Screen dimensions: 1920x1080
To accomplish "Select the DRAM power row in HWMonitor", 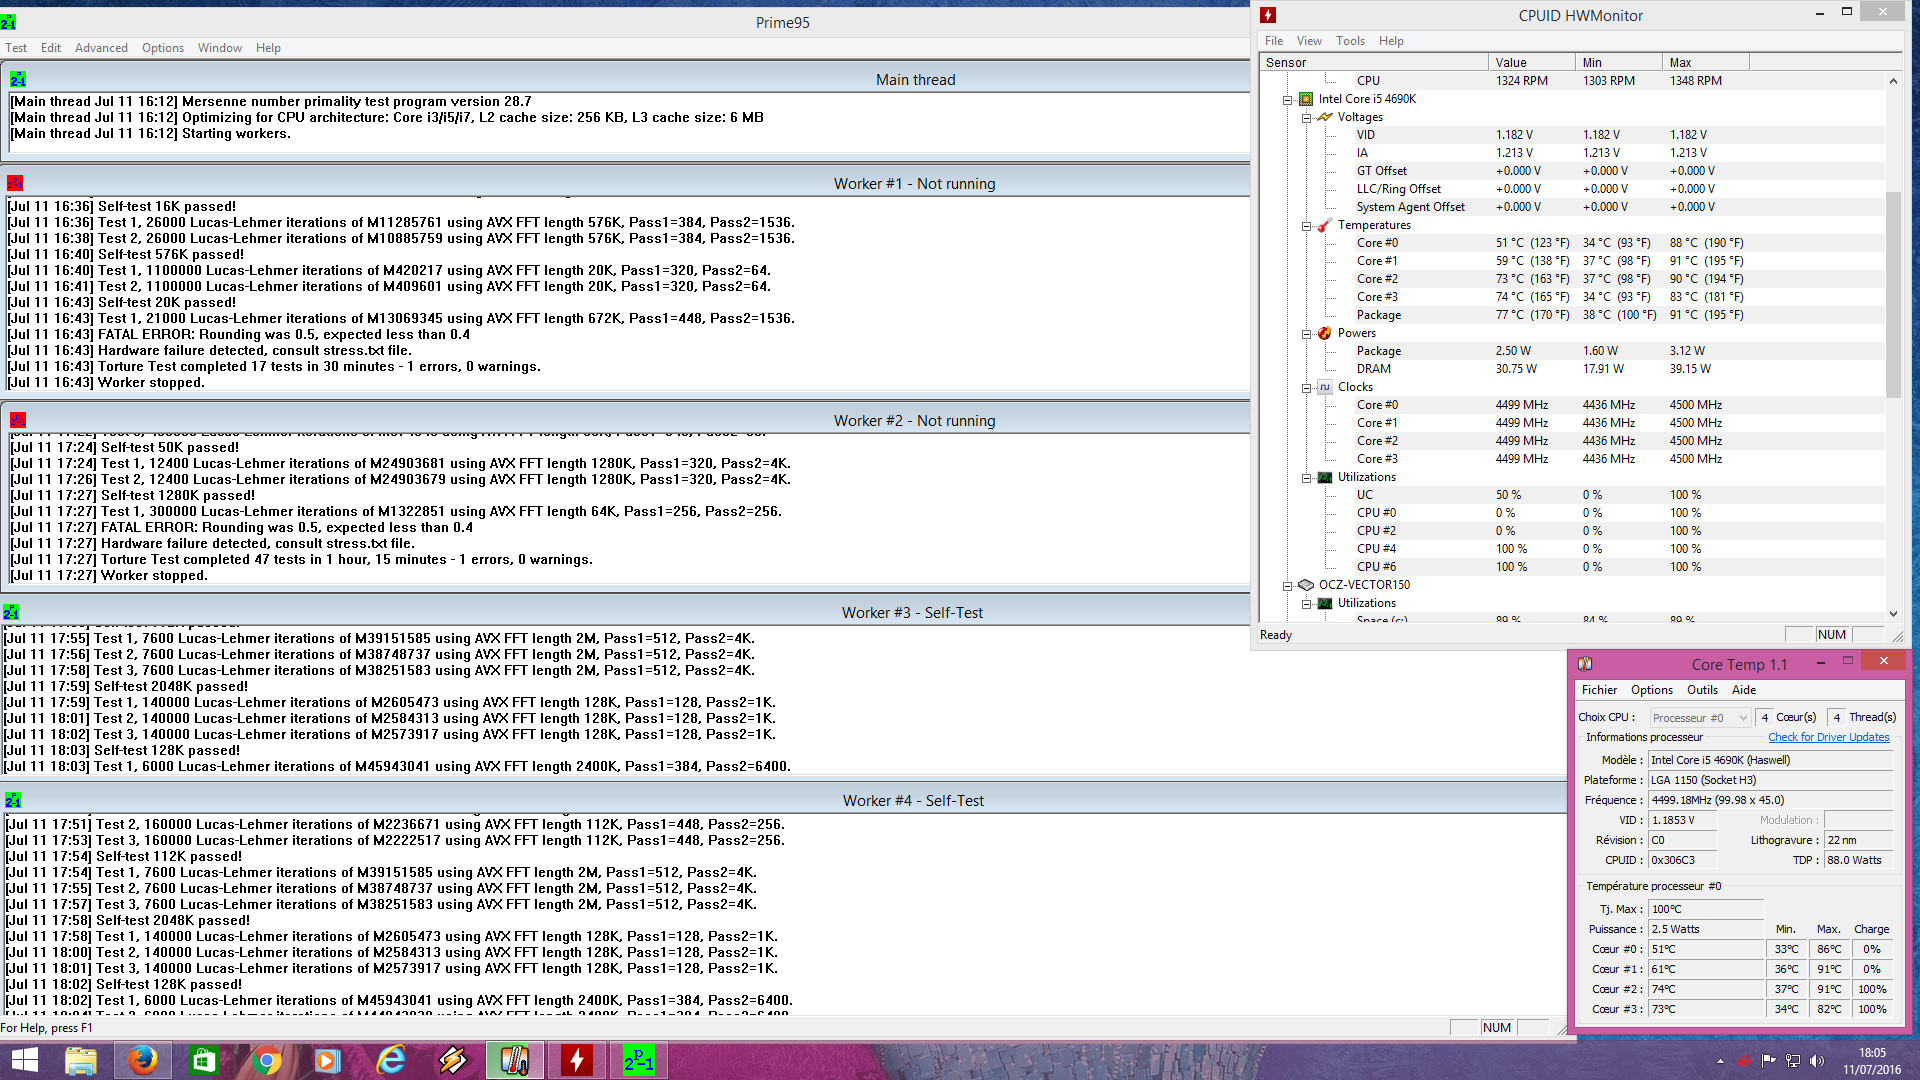I will point(1573,369).
